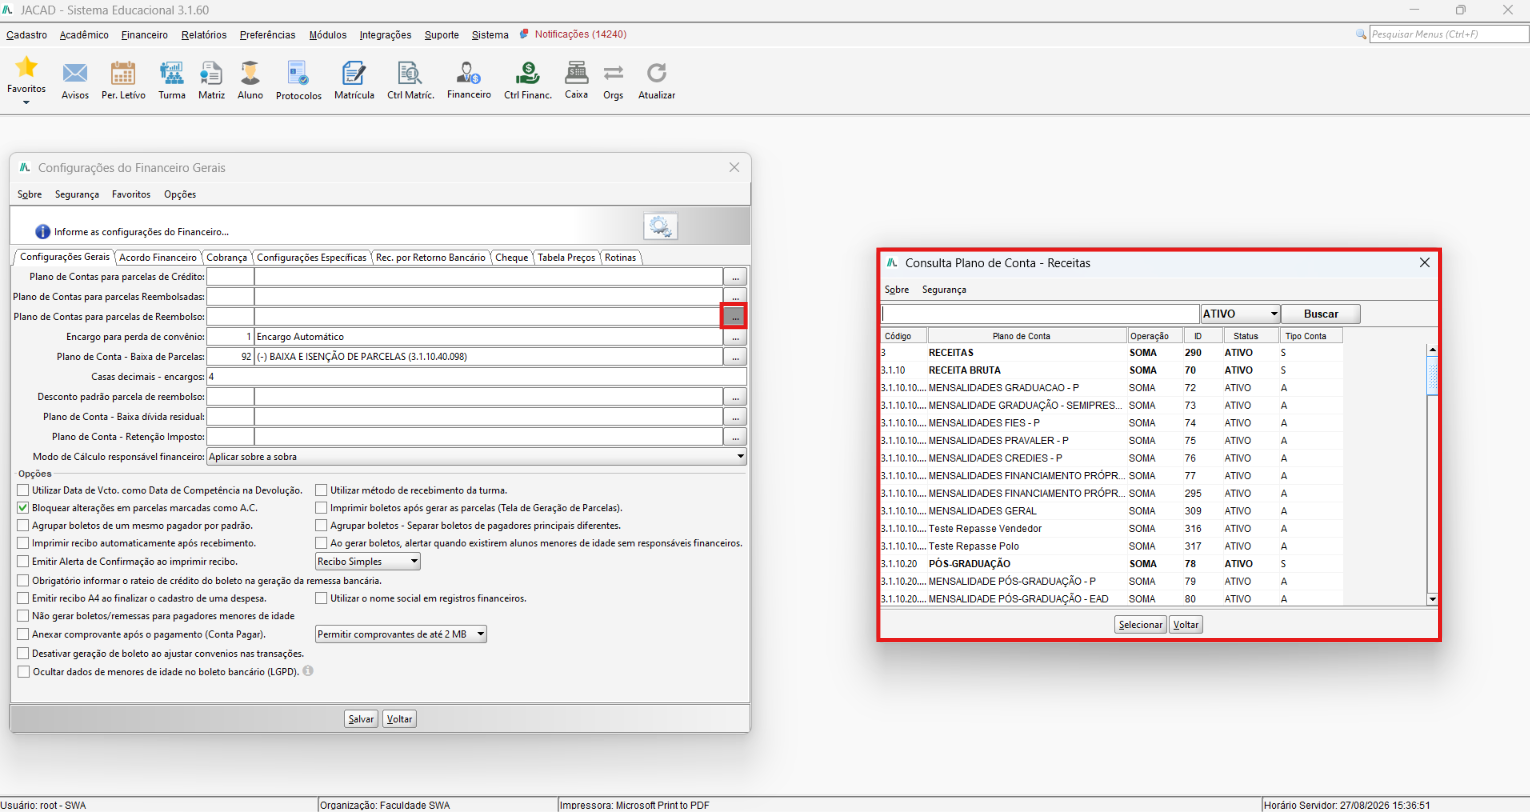Open lookup for Plano de Contas parcelas de Crédito
Viewport: 1530px width, 812px height.
click(x=735, y=277)
